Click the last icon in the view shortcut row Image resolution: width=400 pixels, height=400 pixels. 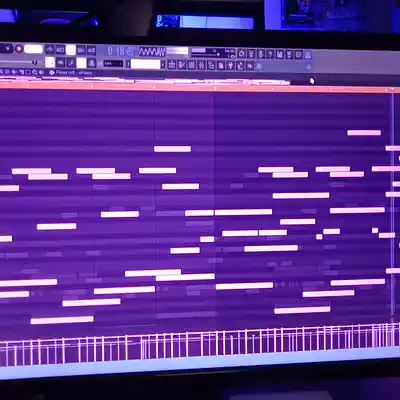[250, 65]
